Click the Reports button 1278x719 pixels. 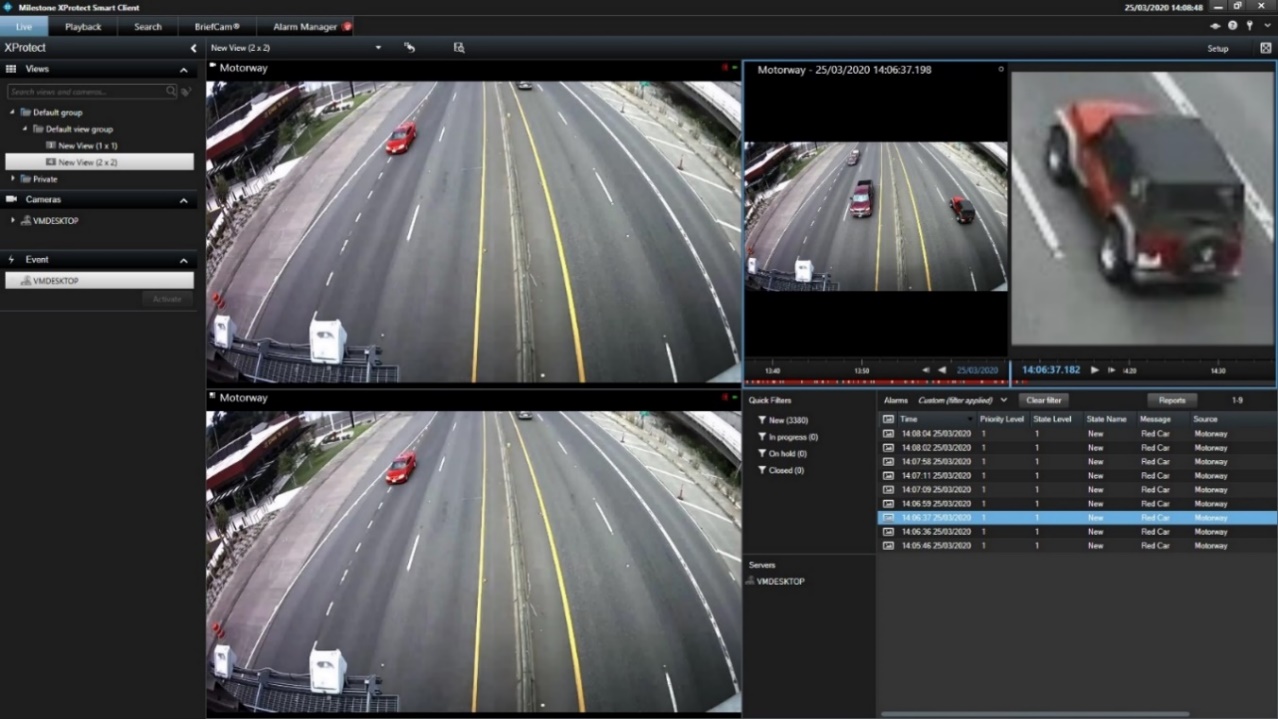tap(1172, 400)
